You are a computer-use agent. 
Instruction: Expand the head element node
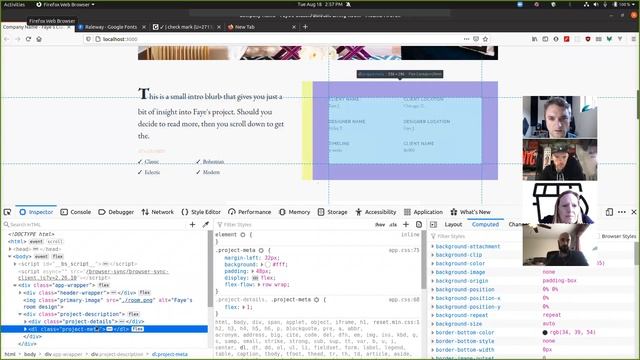tap(10, 249)
